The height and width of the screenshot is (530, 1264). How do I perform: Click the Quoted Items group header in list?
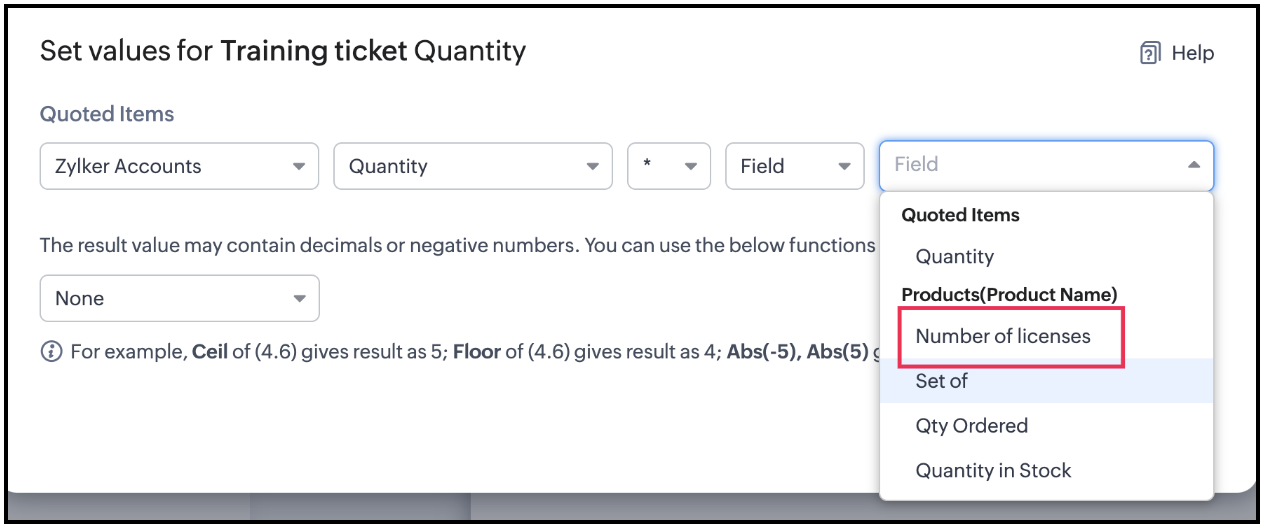pos(960,215)
